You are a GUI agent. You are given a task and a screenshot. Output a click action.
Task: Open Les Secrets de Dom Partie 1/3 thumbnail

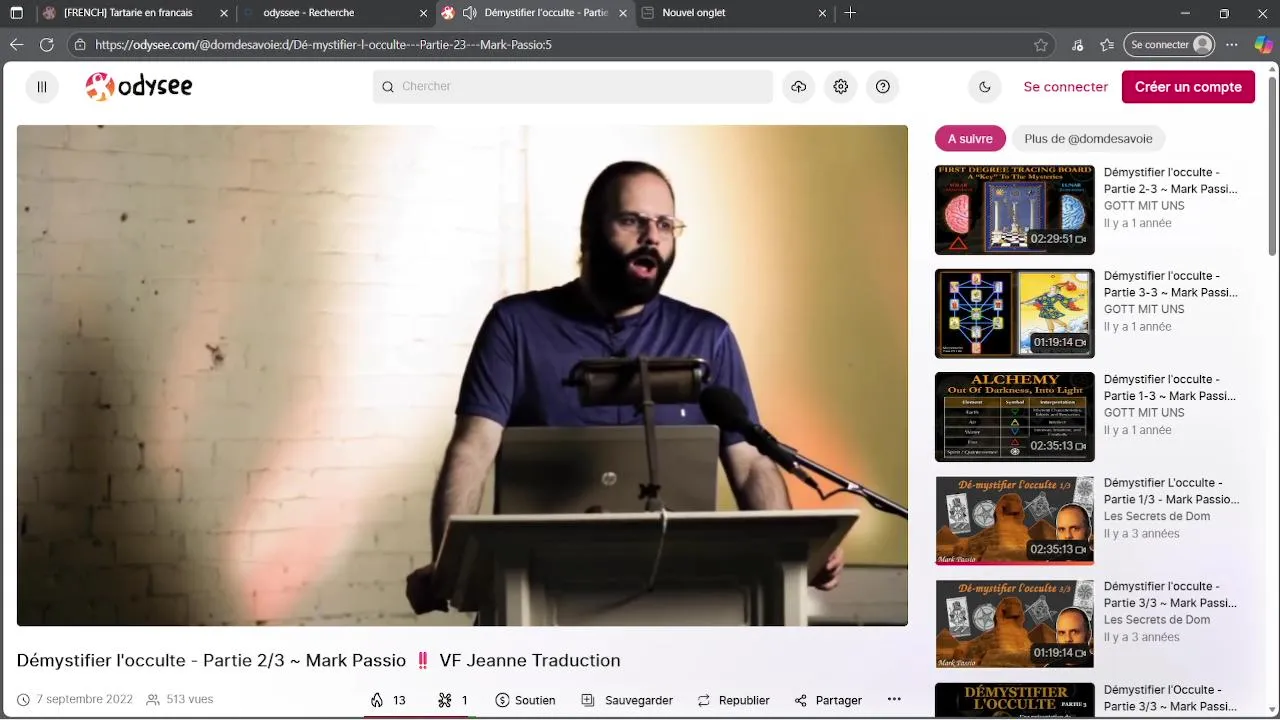tap(1014, 520)
